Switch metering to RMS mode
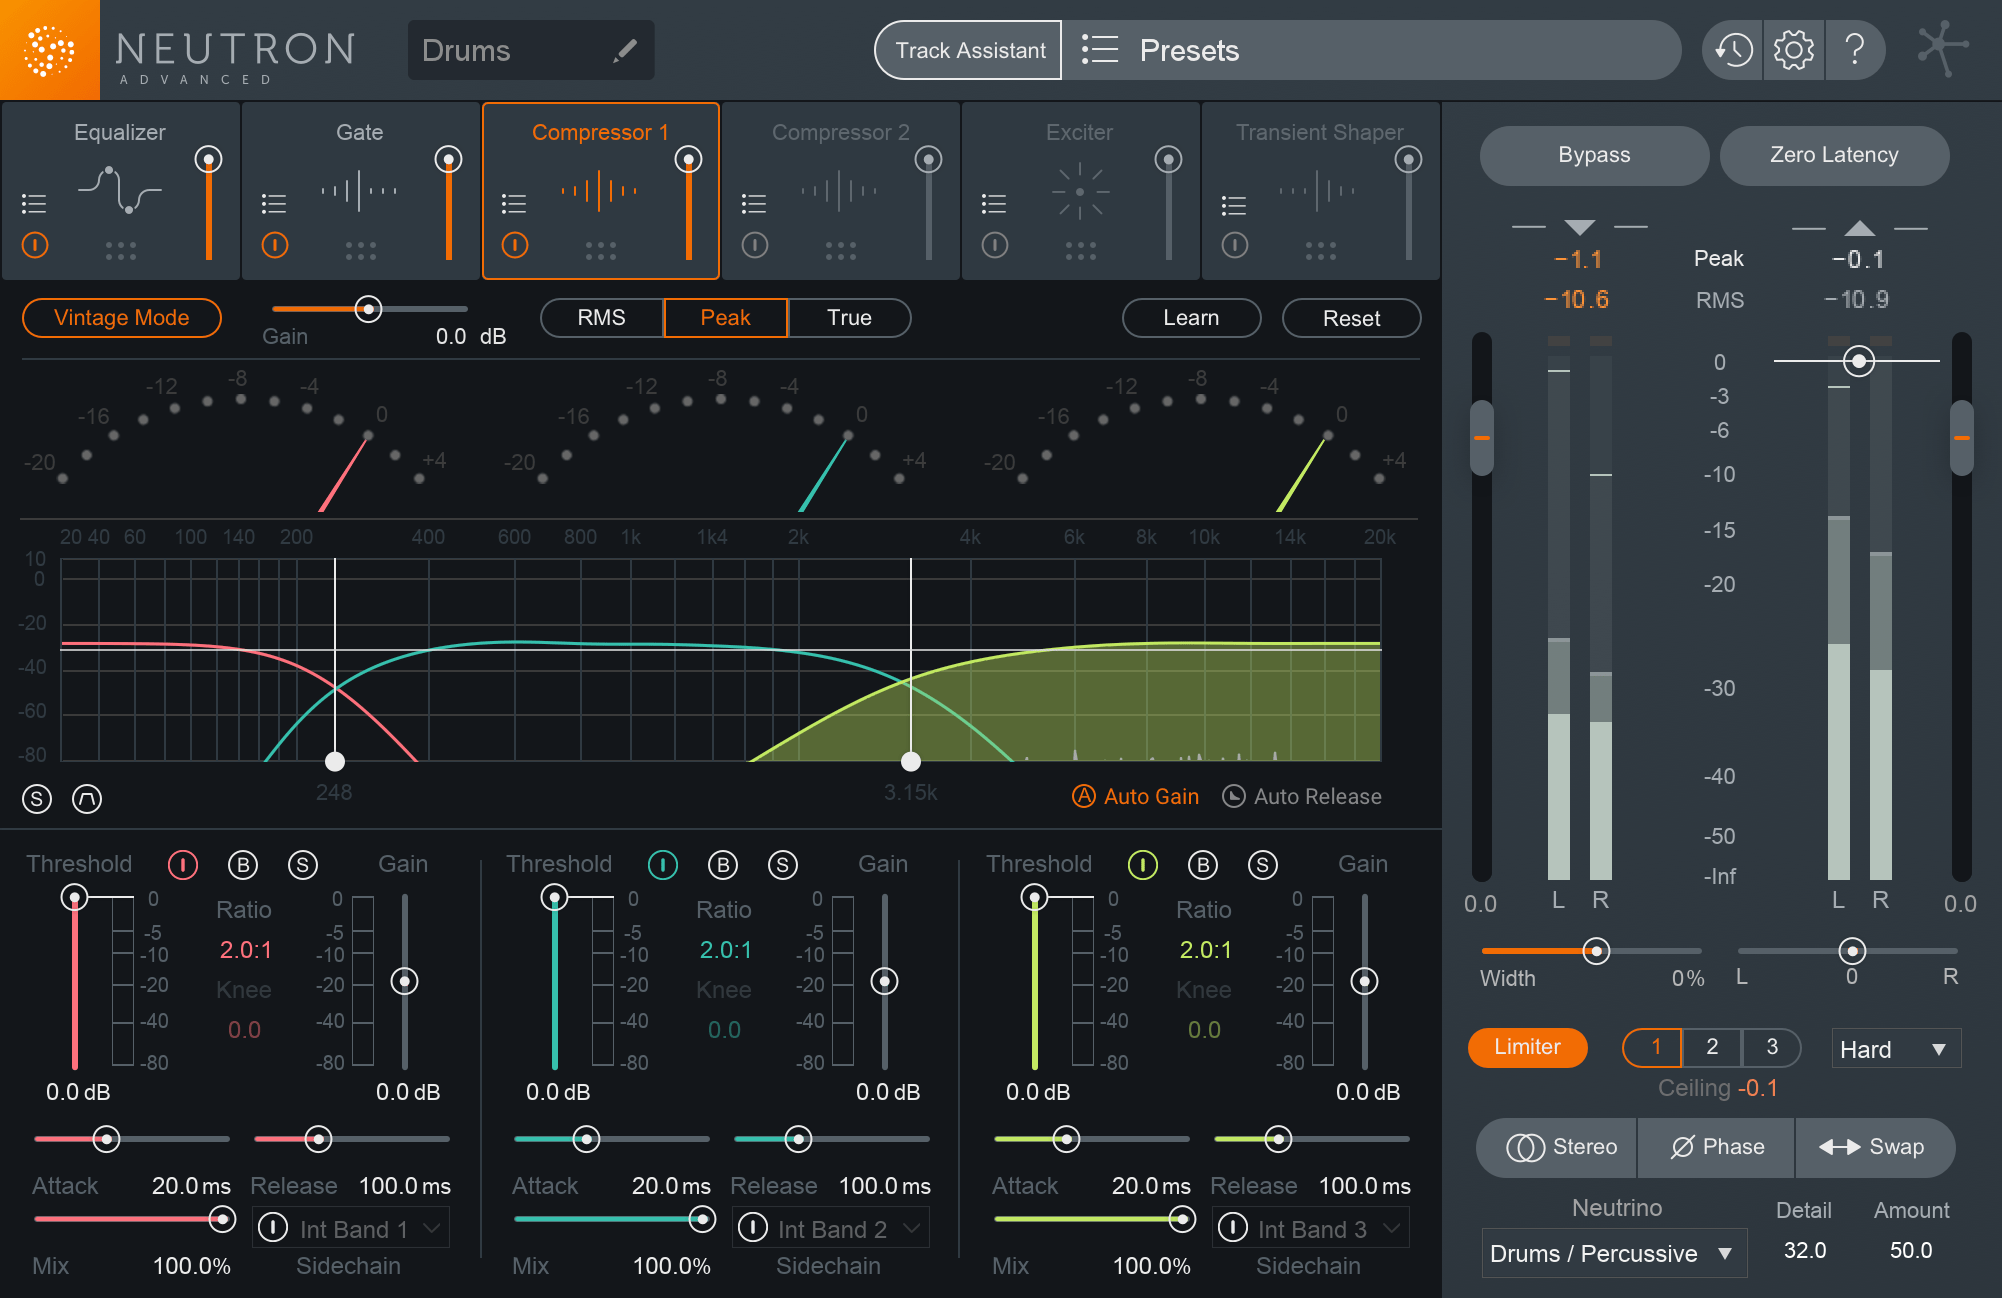Viewport: 2002px width, 1298px height. [601, 317]
